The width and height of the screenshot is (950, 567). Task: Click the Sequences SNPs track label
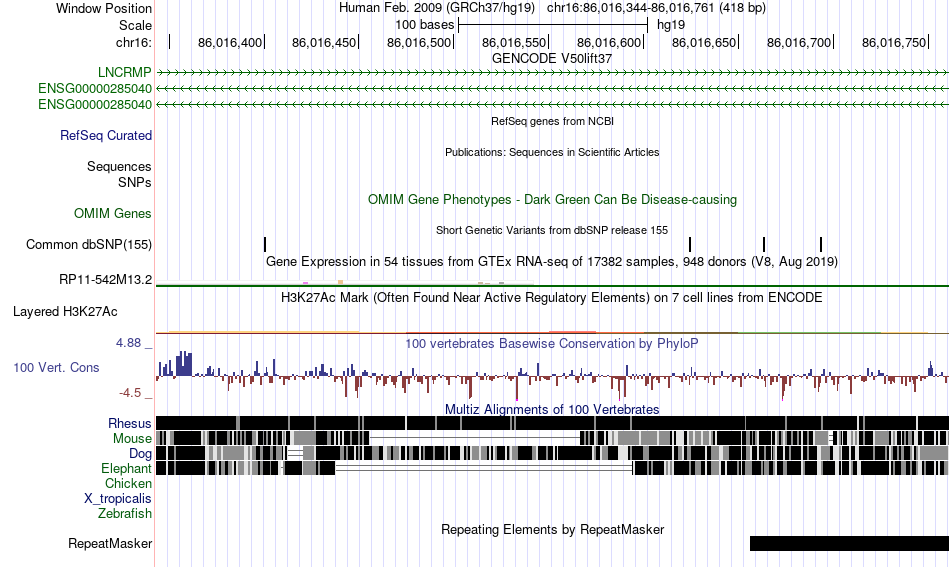click(119, 174)
